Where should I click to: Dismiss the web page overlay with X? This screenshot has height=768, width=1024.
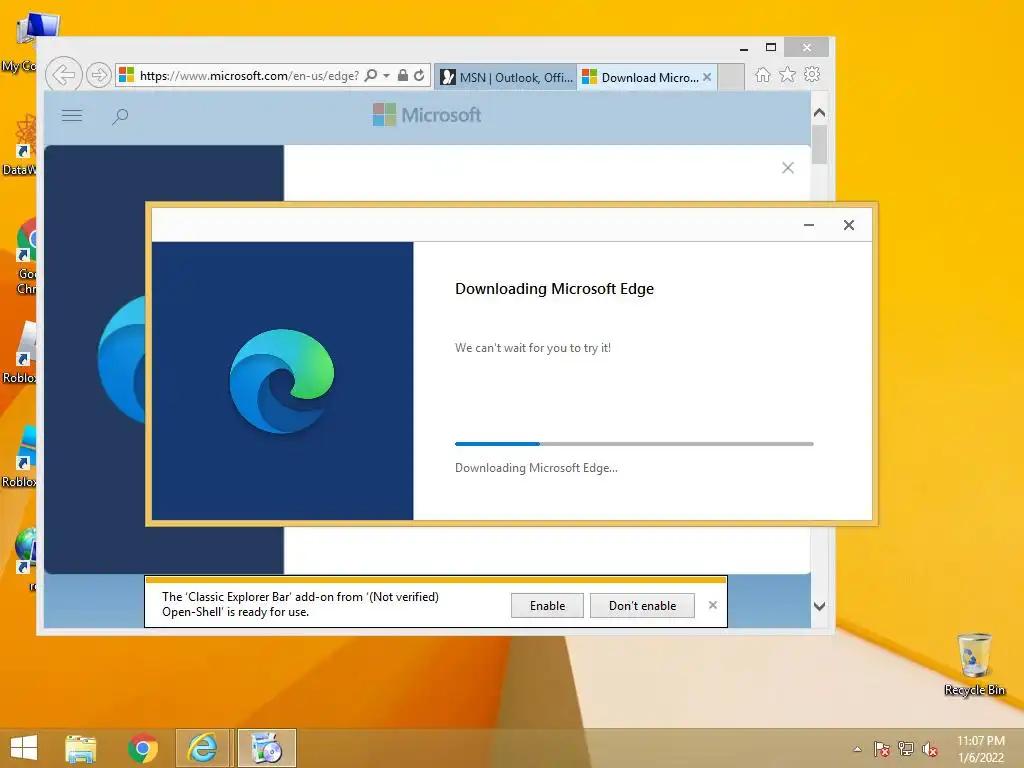coord(788,168)
